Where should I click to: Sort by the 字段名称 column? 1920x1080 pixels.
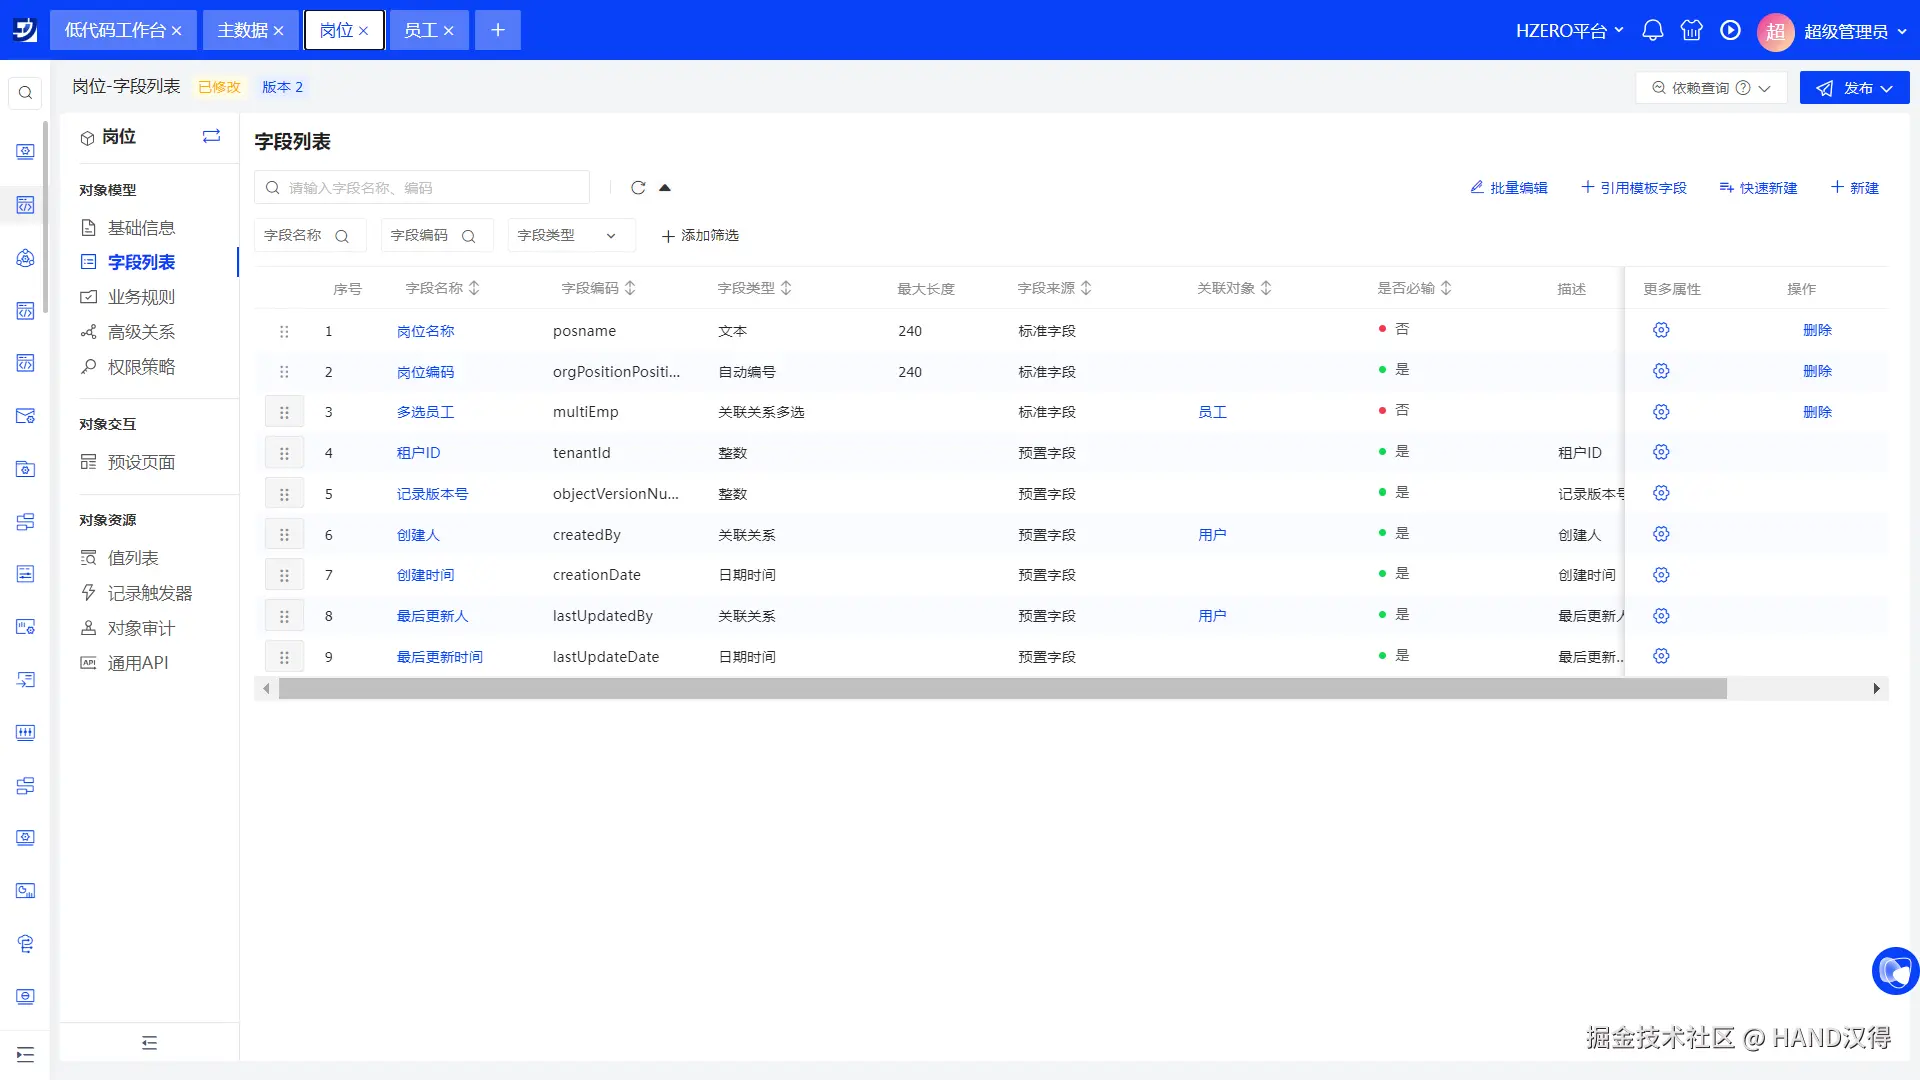[x=474, y=288]
